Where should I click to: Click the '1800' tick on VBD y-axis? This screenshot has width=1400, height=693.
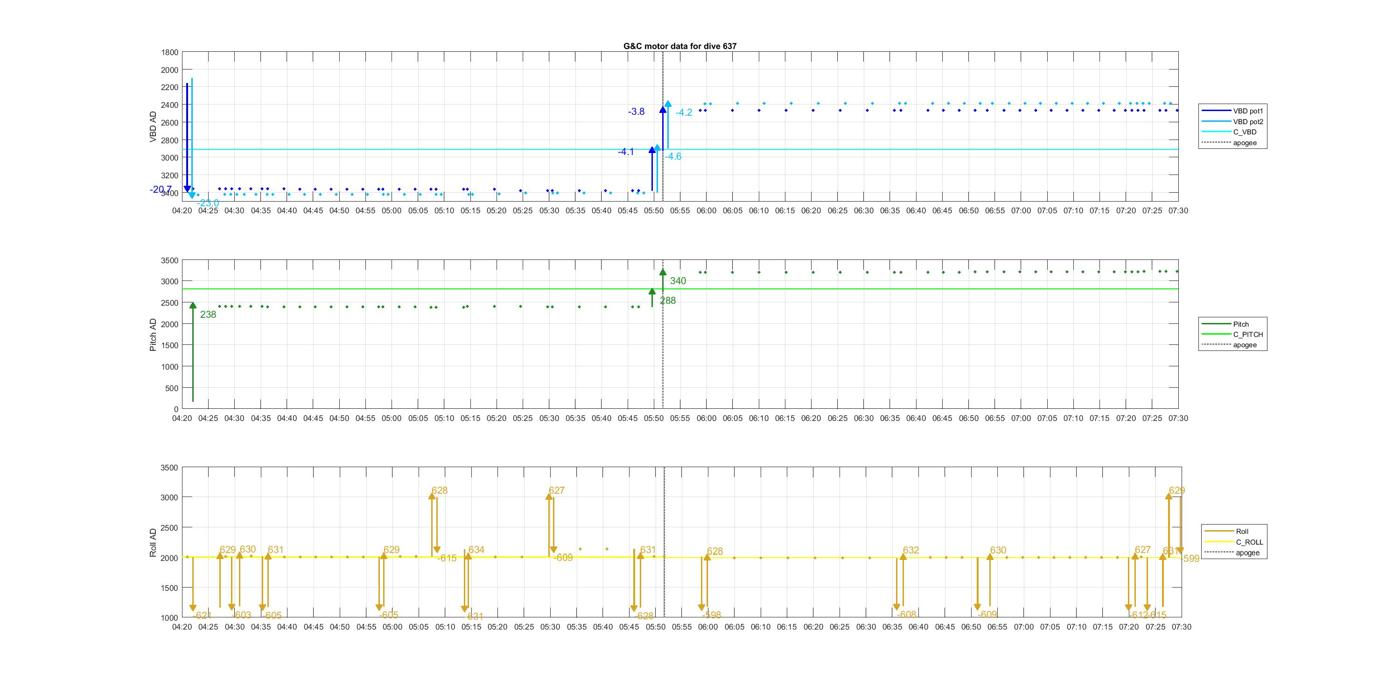coord(170,52)
